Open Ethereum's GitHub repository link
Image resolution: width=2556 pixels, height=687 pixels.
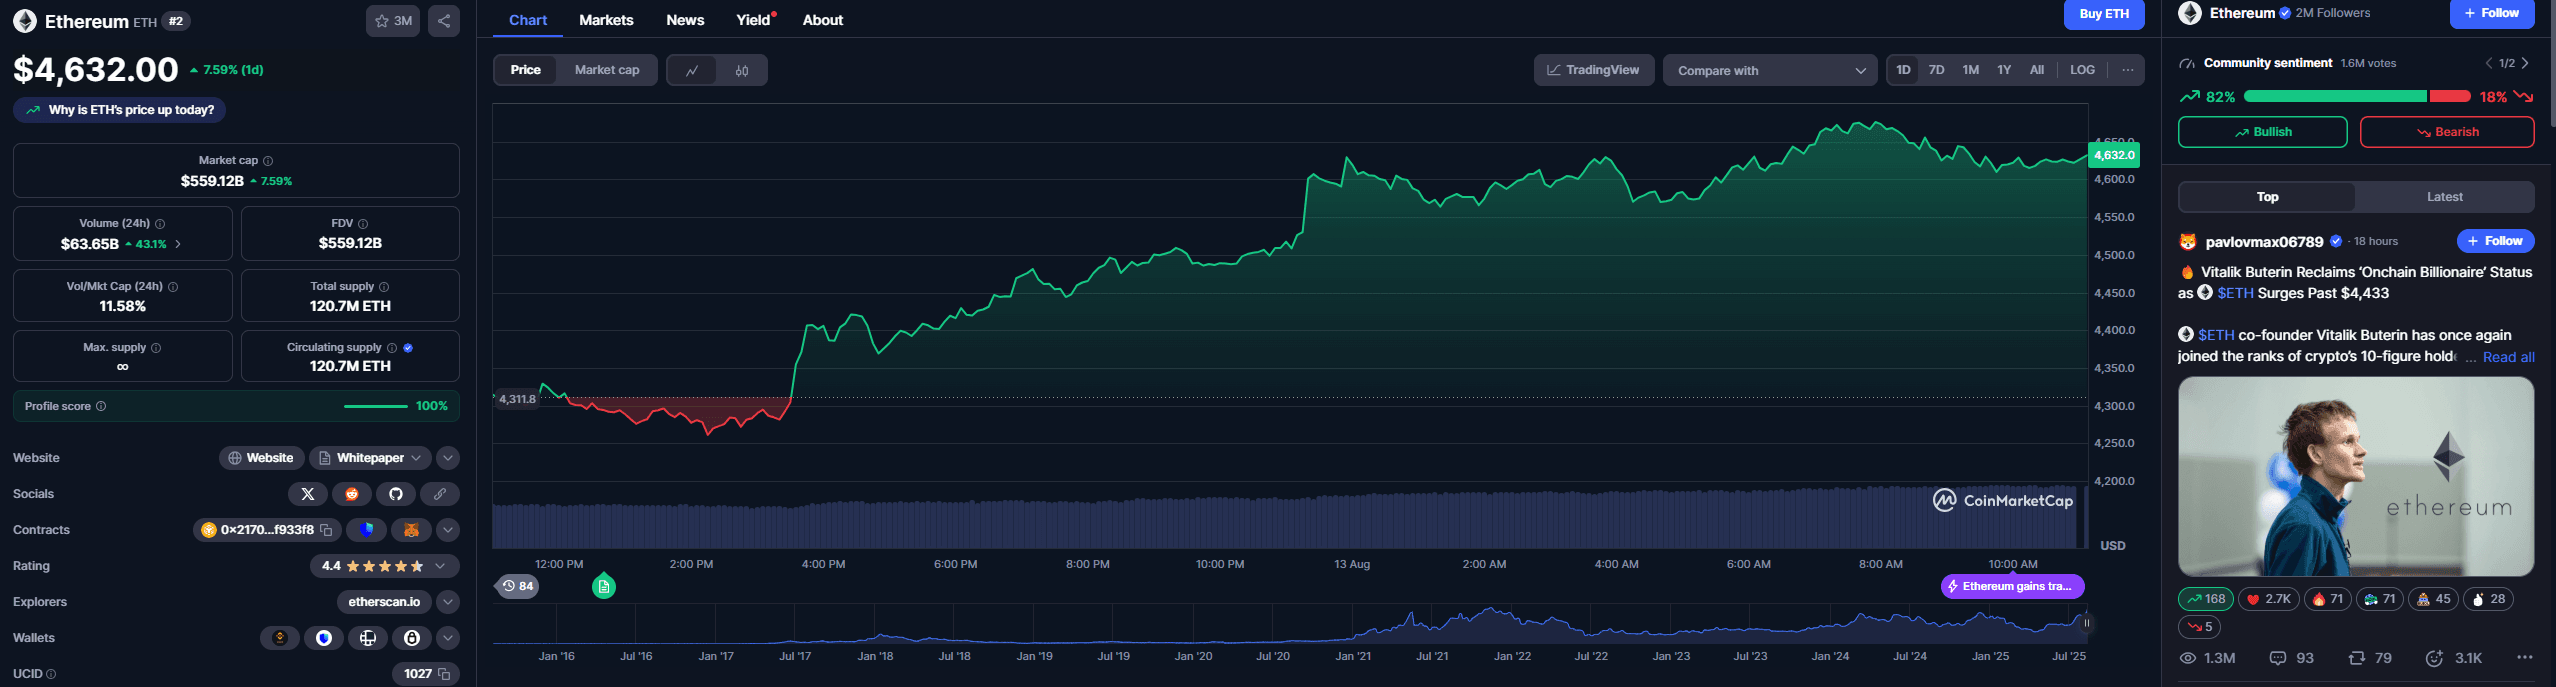pyautogui.click(x=396, y=494)
